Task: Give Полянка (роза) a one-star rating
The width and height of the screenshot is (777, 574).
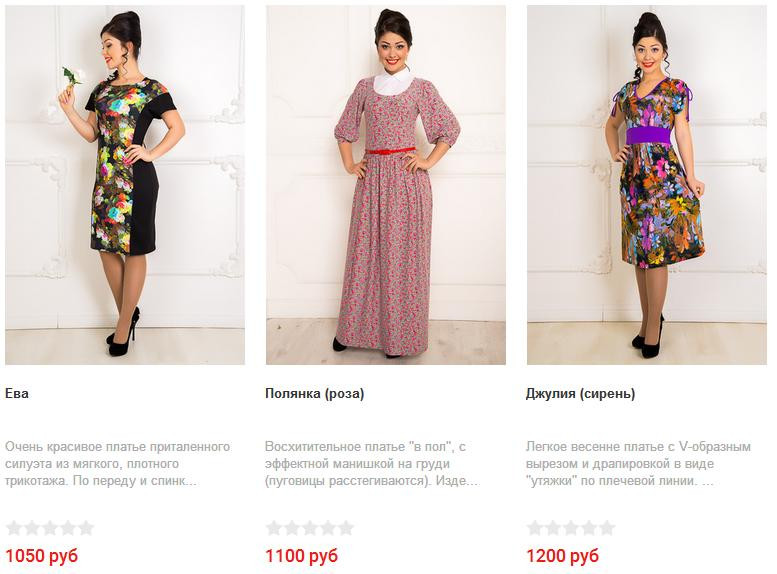Action: point(274,528)
